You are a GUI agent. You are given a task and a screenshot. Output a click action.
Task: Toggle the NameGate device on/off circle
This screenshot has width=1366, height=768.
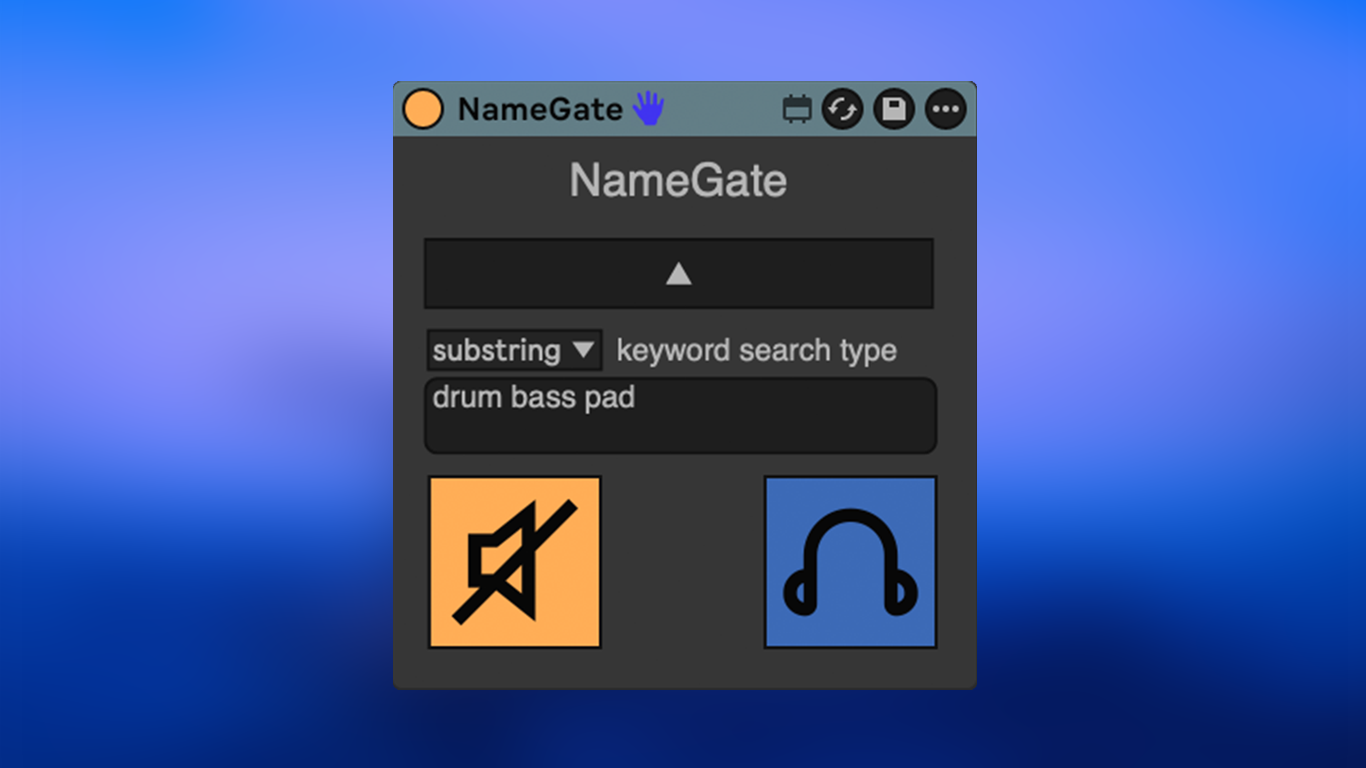[x=423, y=109]
